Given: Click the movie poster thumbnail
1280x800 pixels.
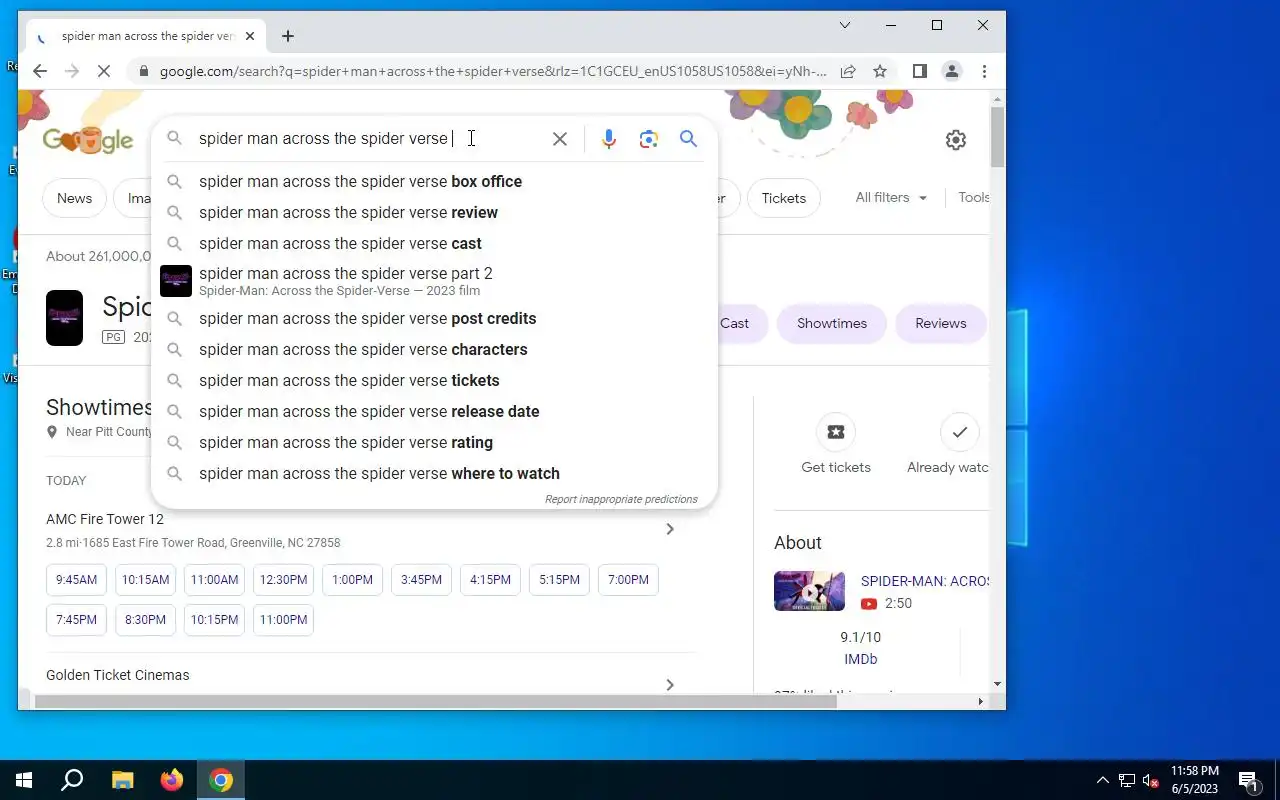Looking at the screenshot, I should 65,318.
